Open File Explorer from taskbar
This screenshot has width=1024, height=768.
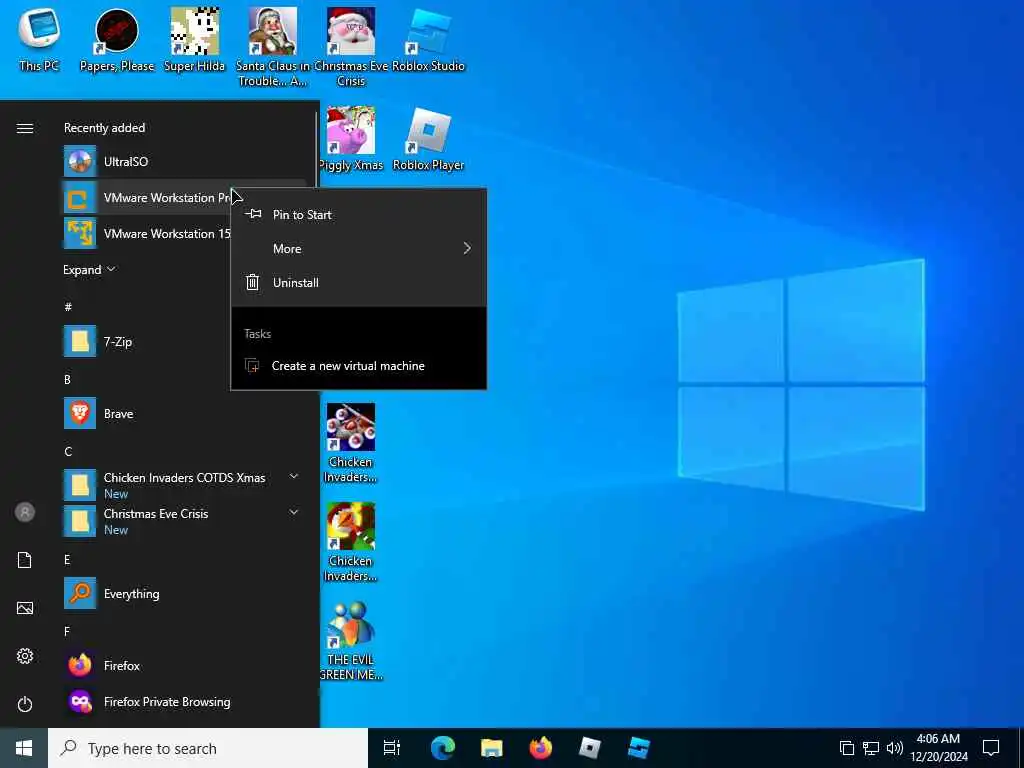click(491, 748)
